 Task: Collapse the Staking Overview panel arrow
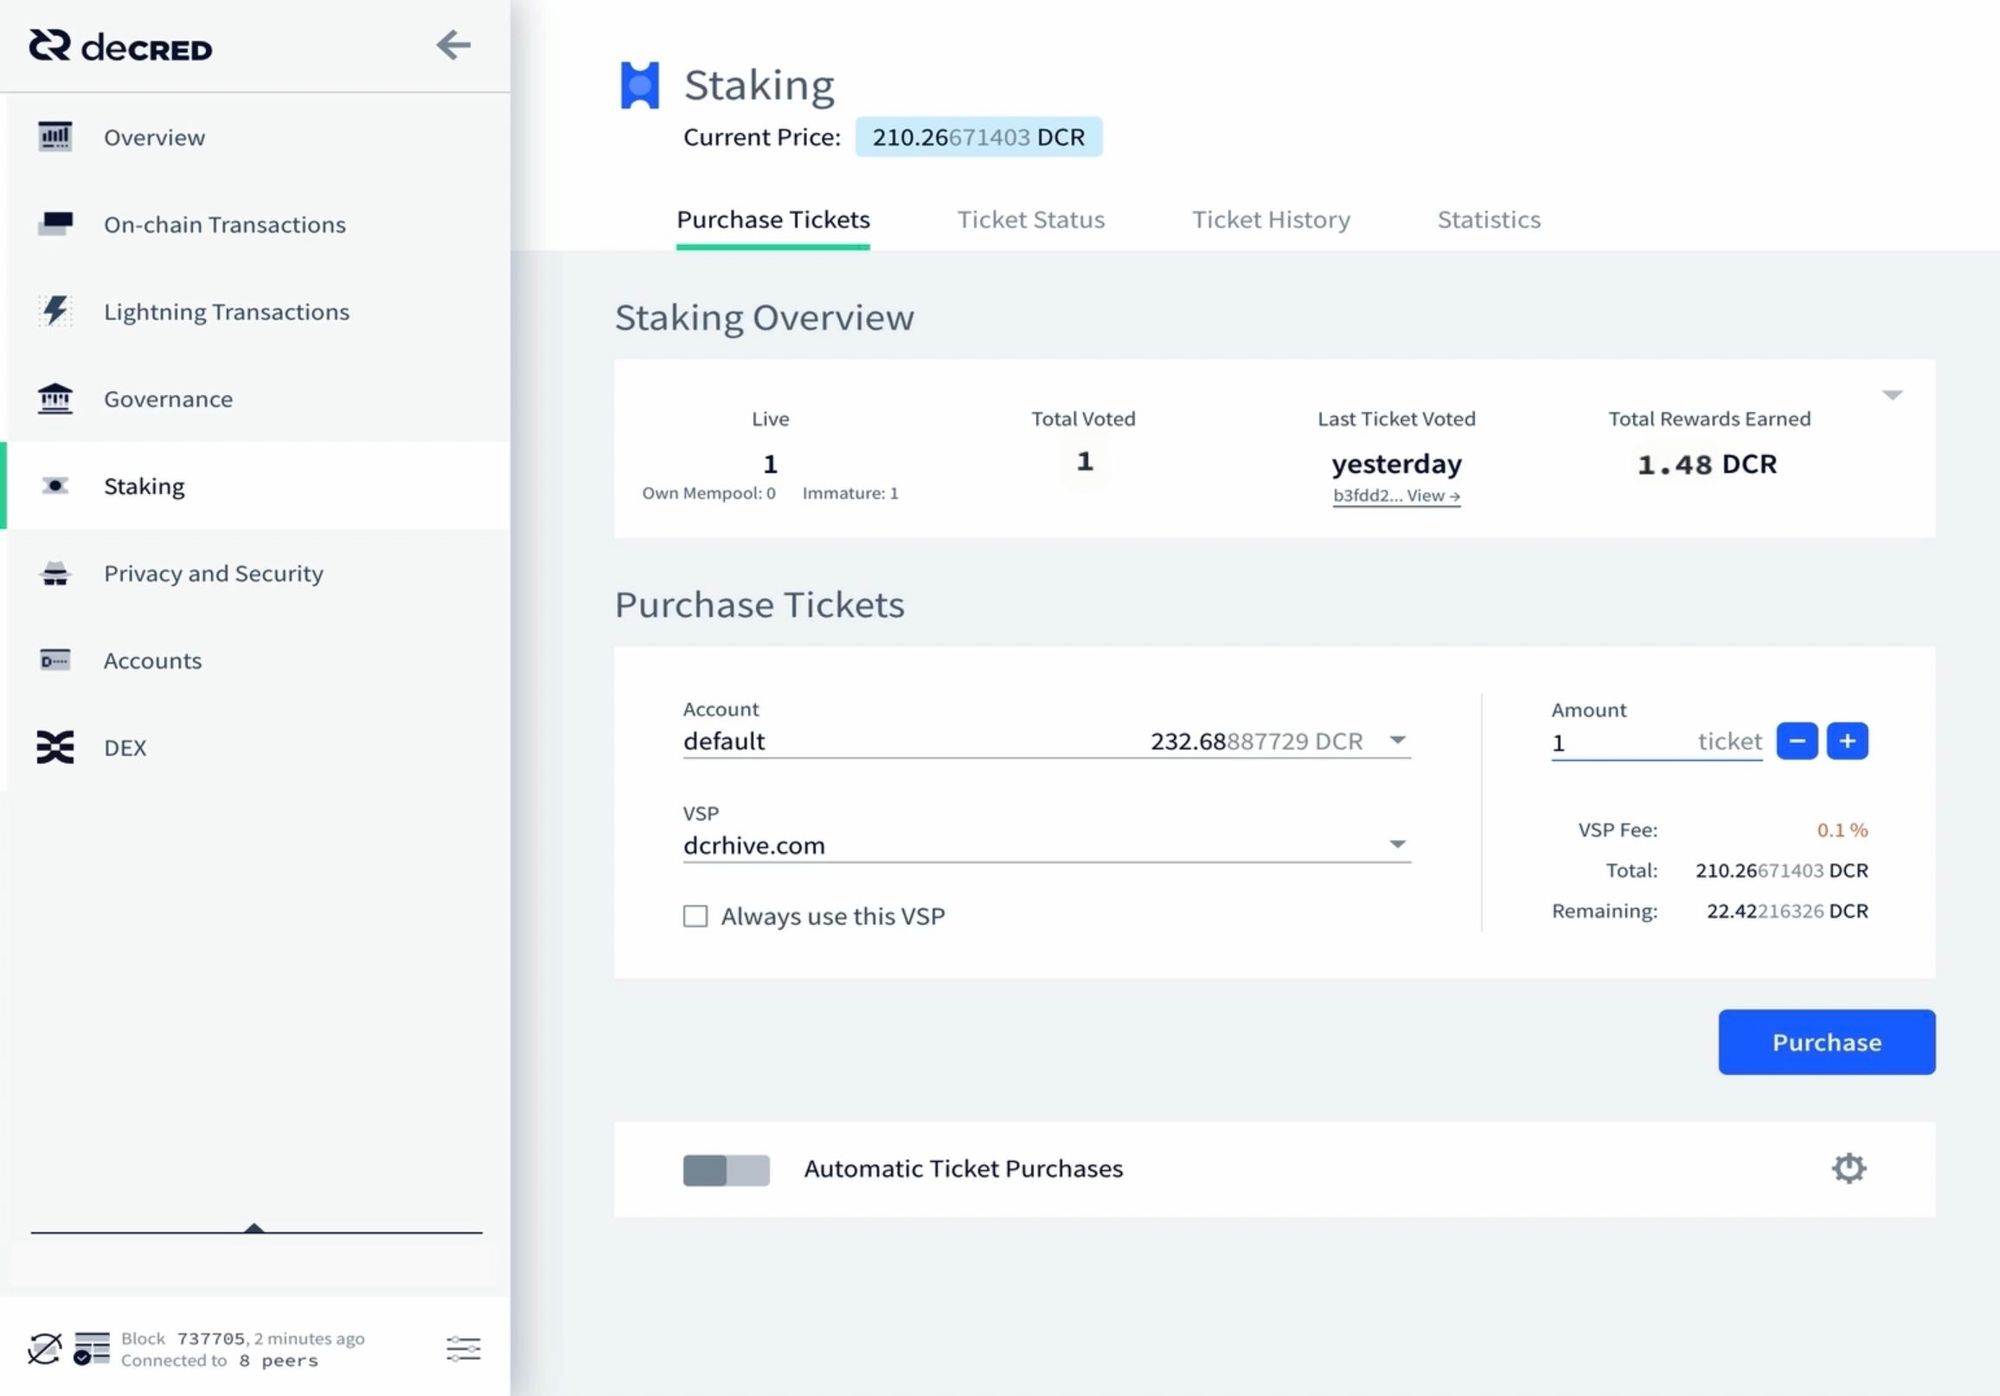coord(1891,395)
